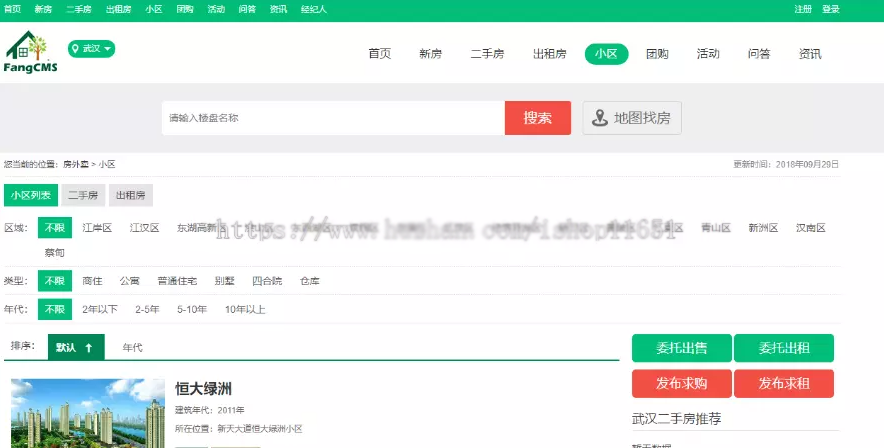Filter type by 公寓
Image resolution: width=884 pixels, height=448 pixels.
click(x=129, y=281)
